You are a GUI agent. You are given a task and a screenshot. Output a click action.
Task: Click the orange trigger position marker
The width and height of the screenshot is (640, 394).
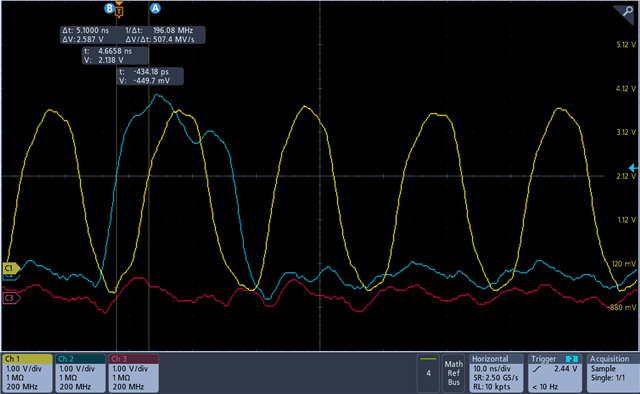click(x=119, y=11)
